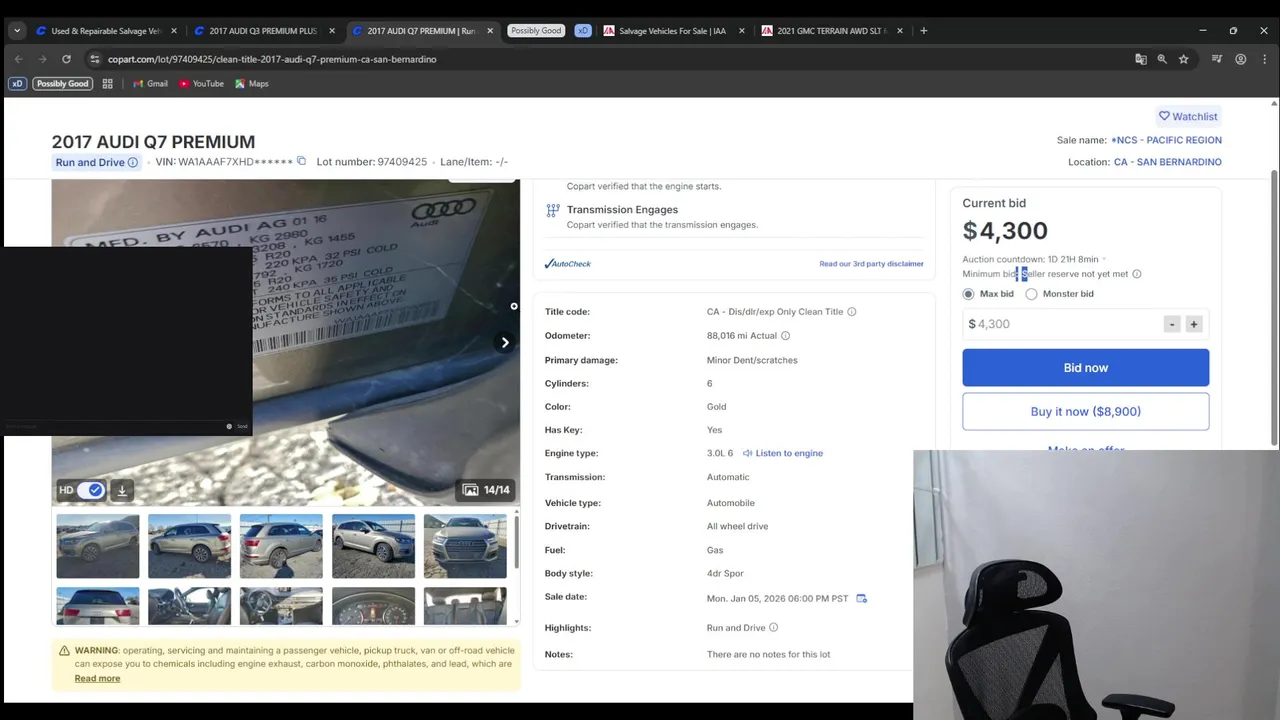Bookmark this page with the star icon
Viewport: 1280px width, 720px height.
1184,59
